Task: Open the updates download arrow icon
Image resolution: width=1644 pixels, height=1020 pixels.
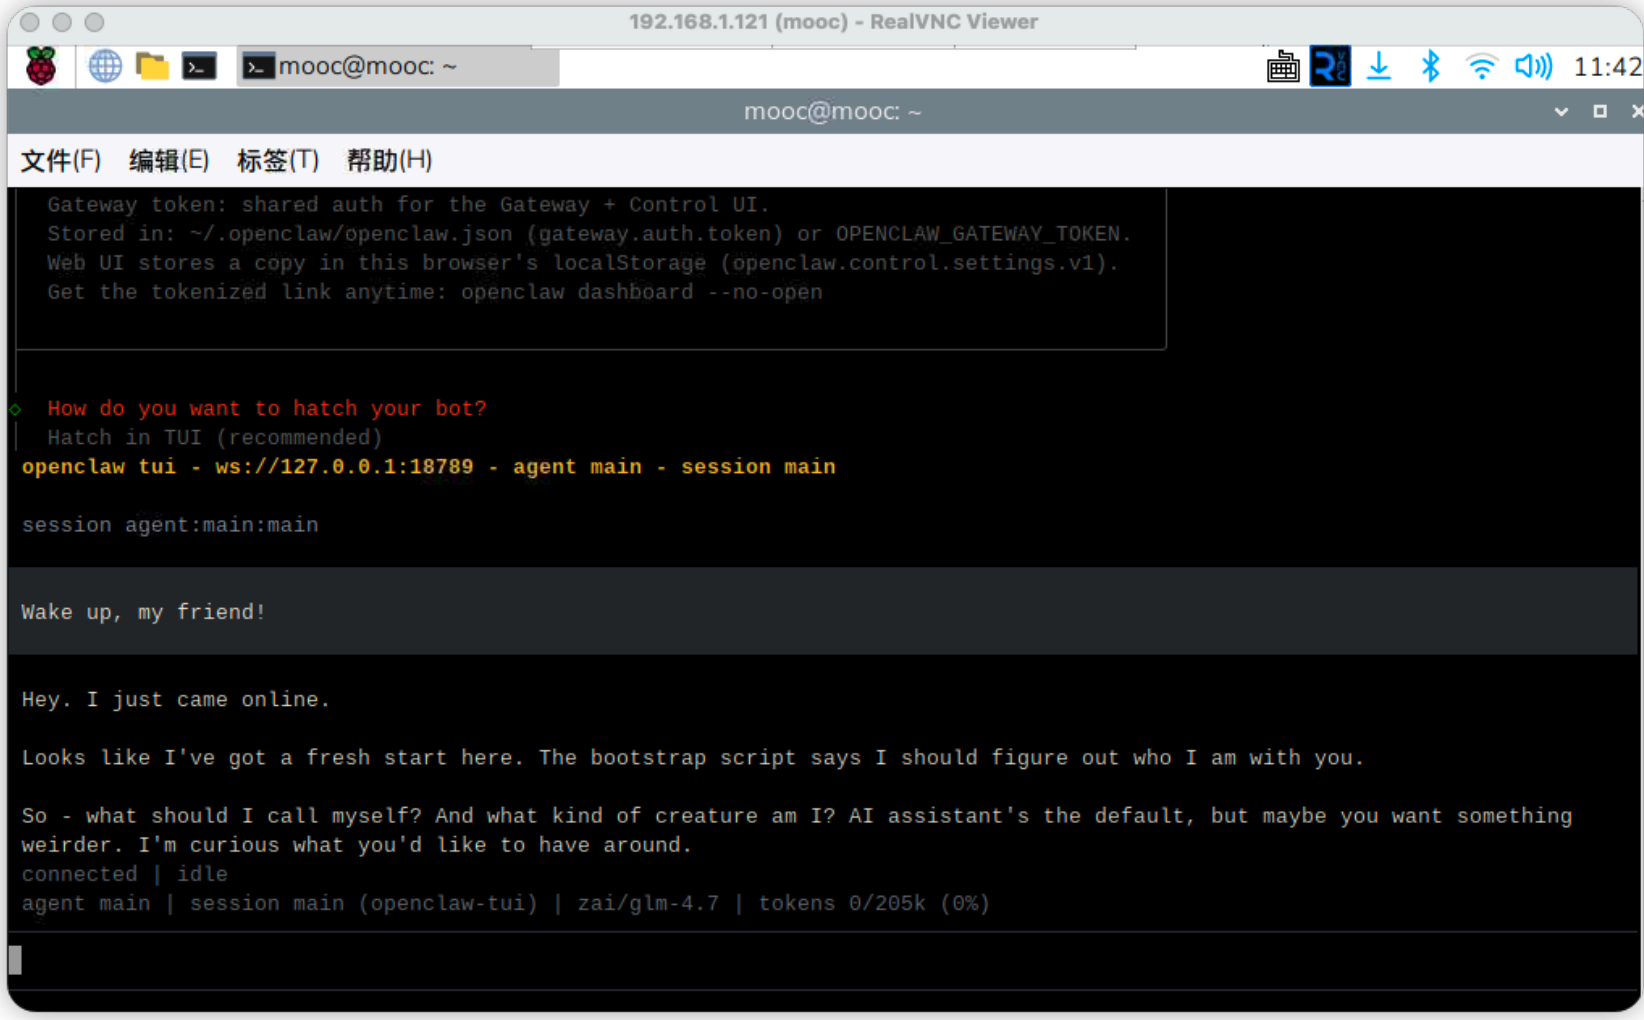Action: 1379,67
